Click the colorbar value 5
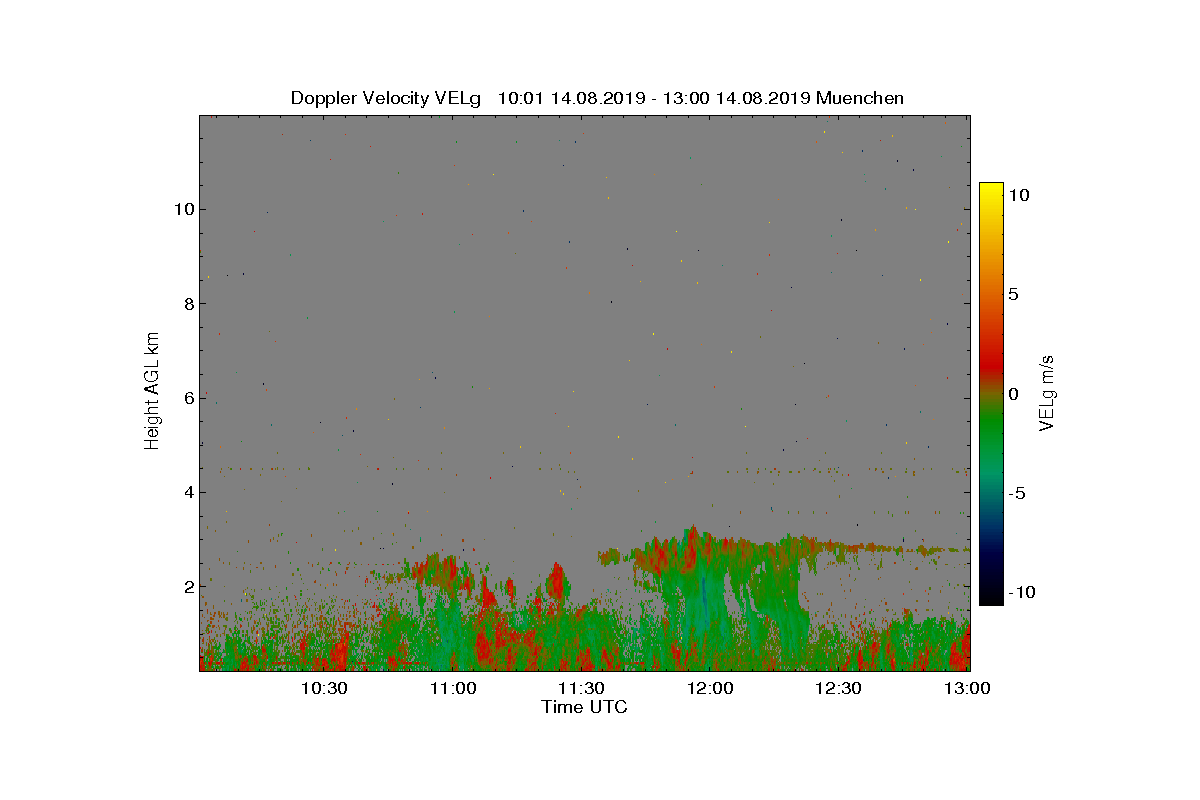This screenshot has height=800, width=1200. pos(1013,294)
